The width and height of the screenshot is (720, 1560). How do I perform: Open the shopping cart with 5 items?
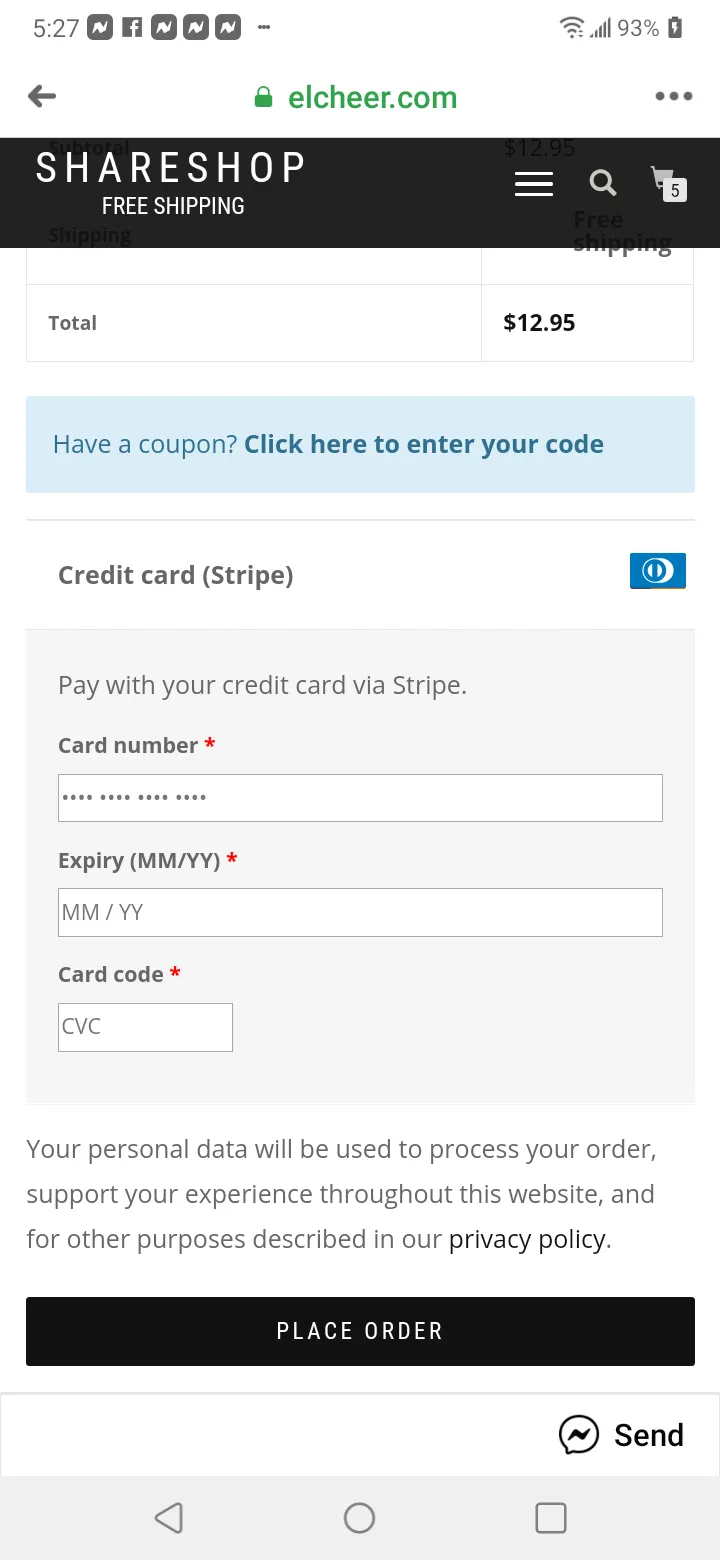[x=667, y=183]
